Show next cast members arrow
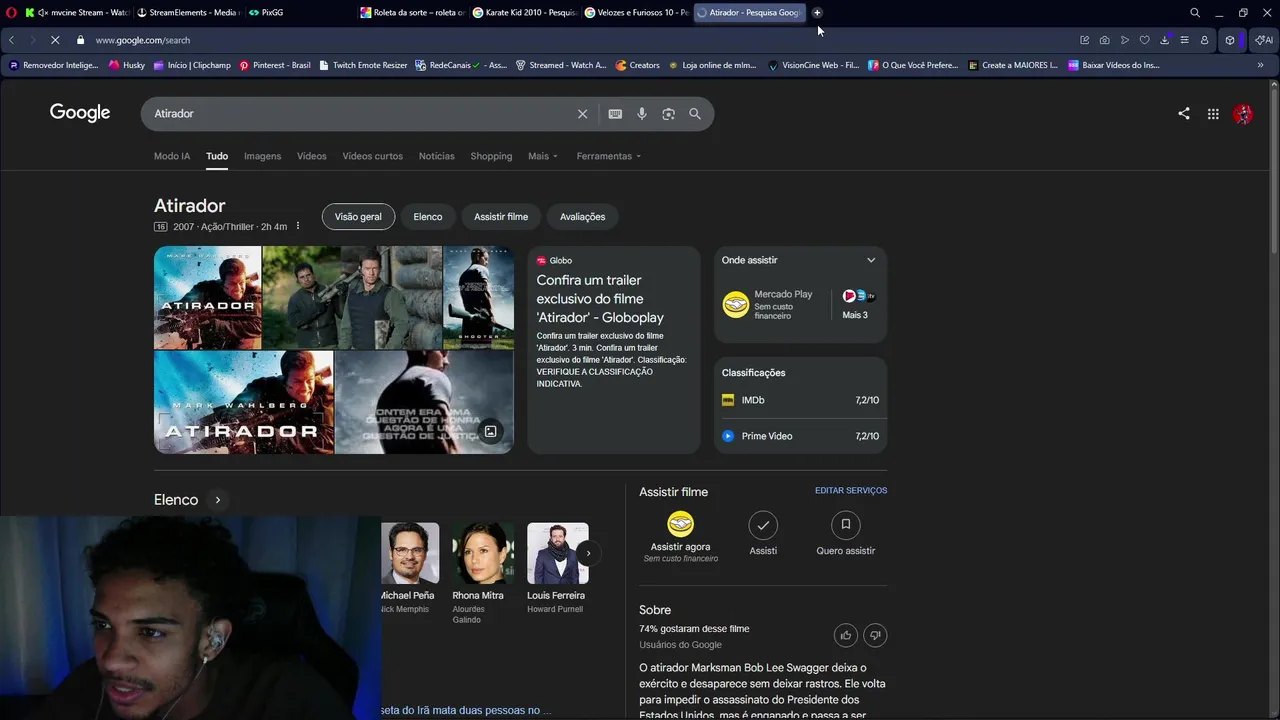 tap(588, 553)
